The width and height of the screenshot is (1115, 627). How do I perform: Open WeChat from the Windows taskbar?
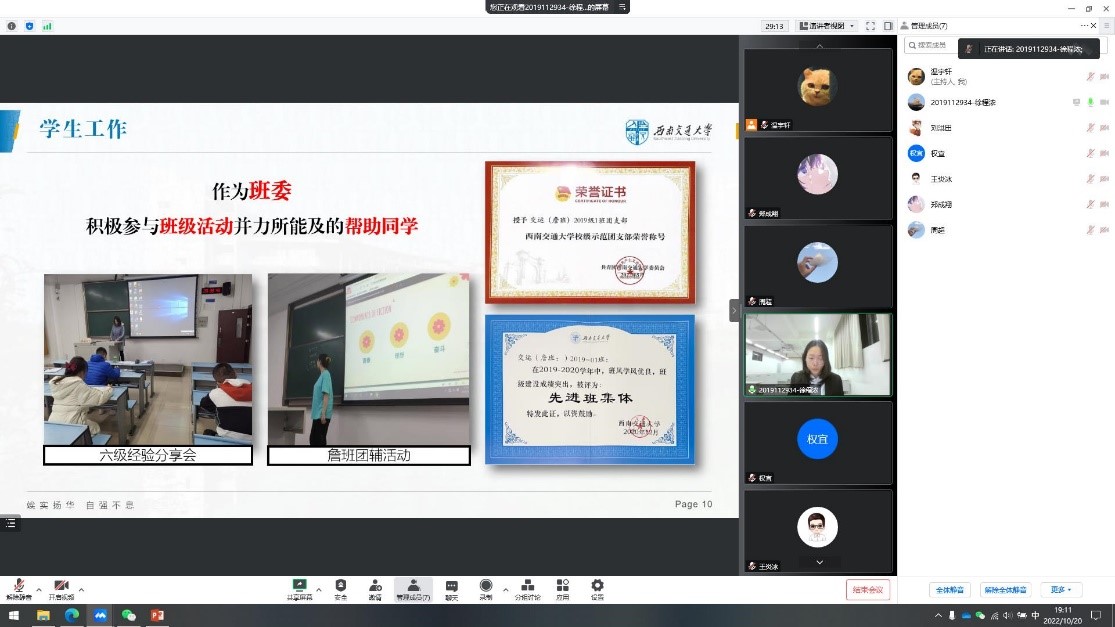point(128,616)
